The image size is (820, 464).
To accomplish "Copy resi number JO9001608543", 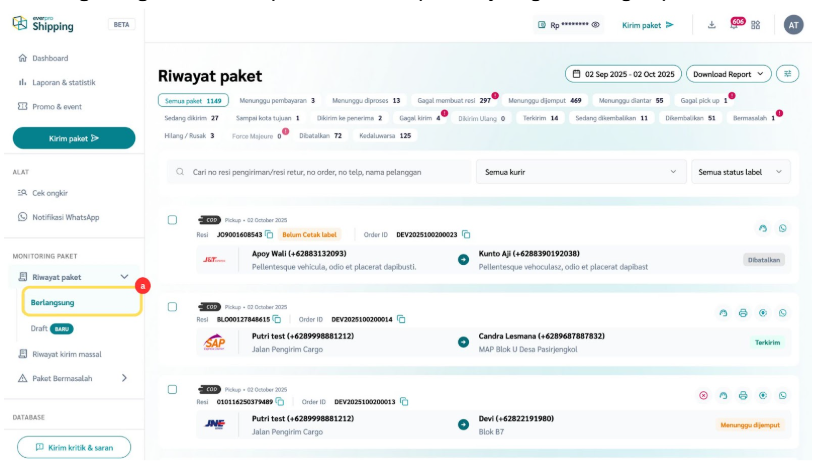I will (269, 235).
